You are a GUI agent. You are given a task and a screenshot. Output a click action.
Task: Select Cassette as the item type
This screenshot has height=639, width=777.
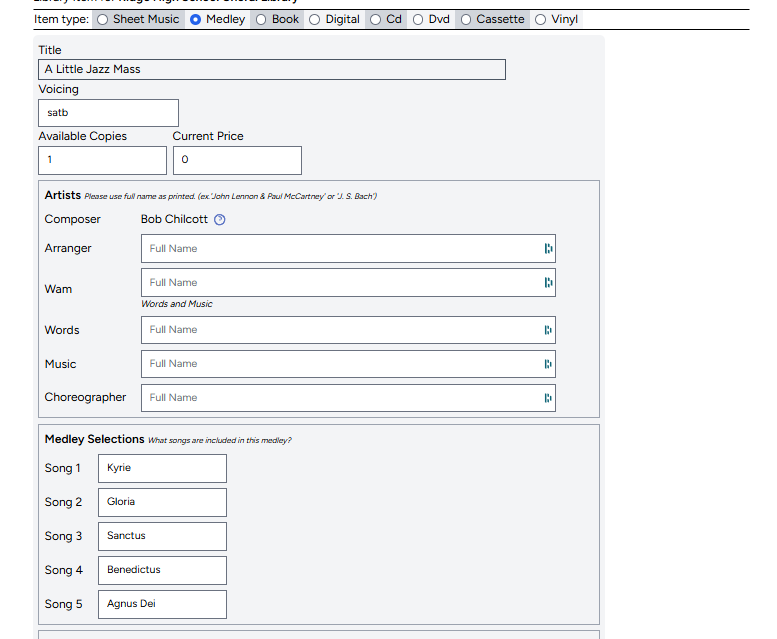point(466,19)
